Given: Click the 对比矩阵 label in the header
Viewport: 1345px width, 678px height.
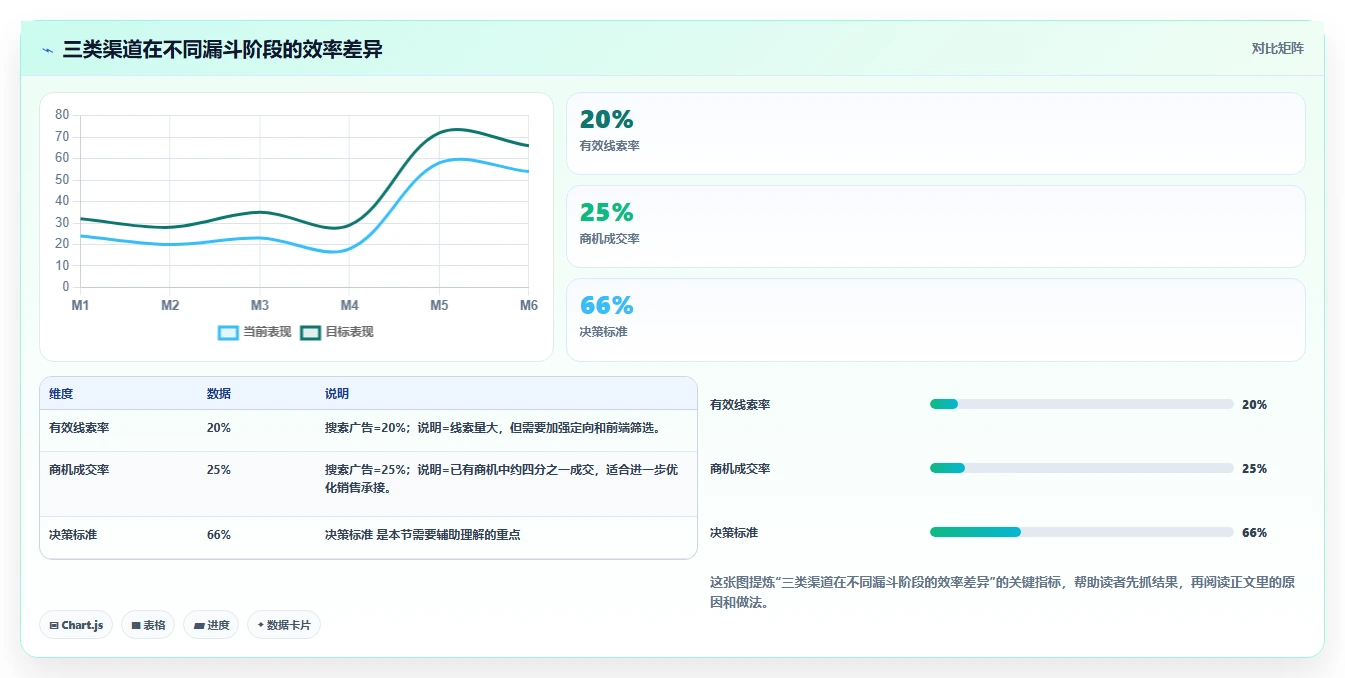Looking at the screenshot, I should (1277, 48).
